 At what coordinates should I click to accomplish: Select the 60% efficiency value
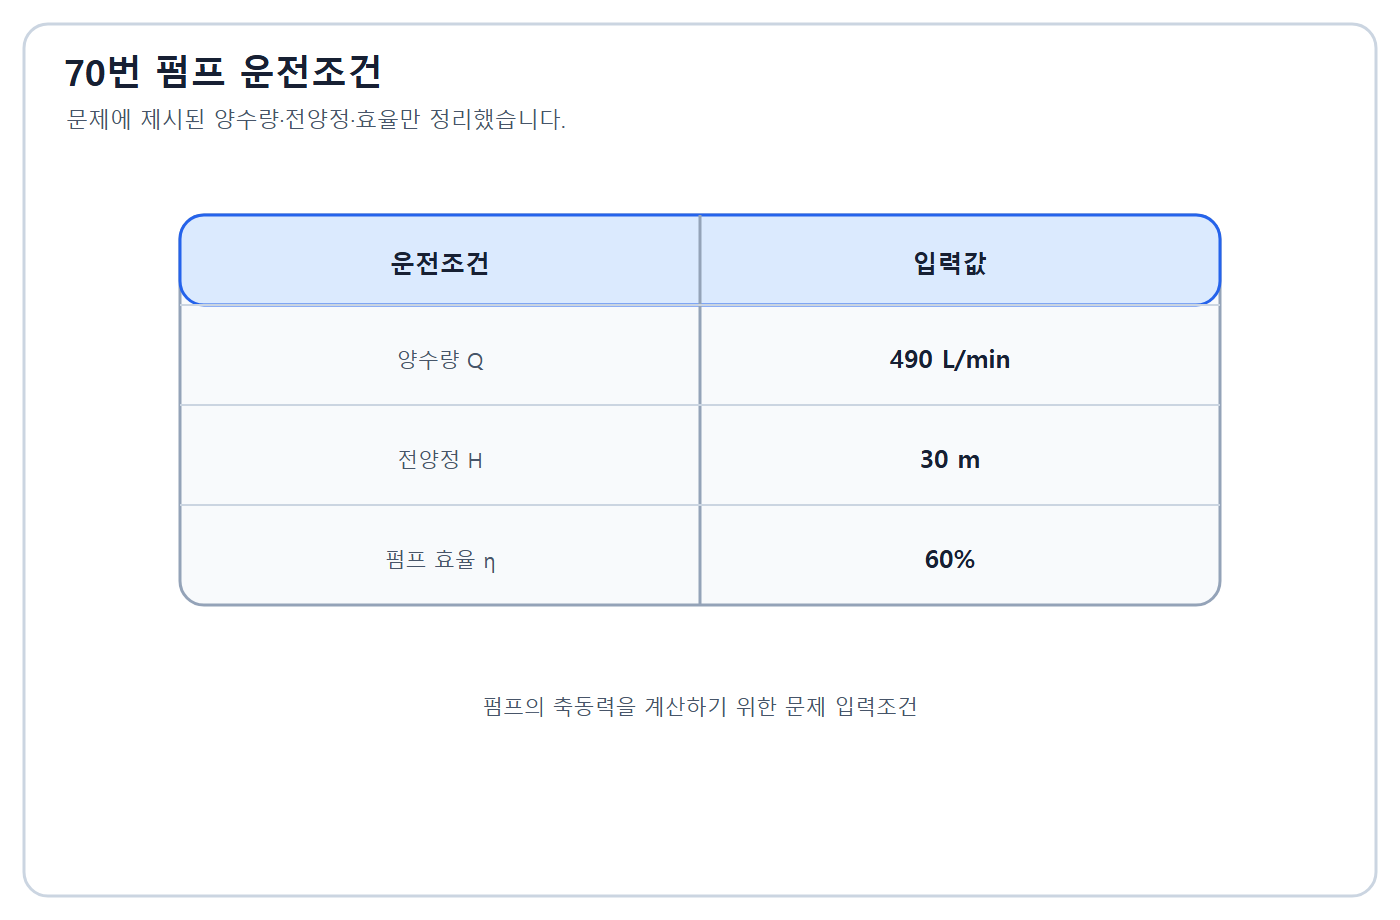click(x=950, y=560)
